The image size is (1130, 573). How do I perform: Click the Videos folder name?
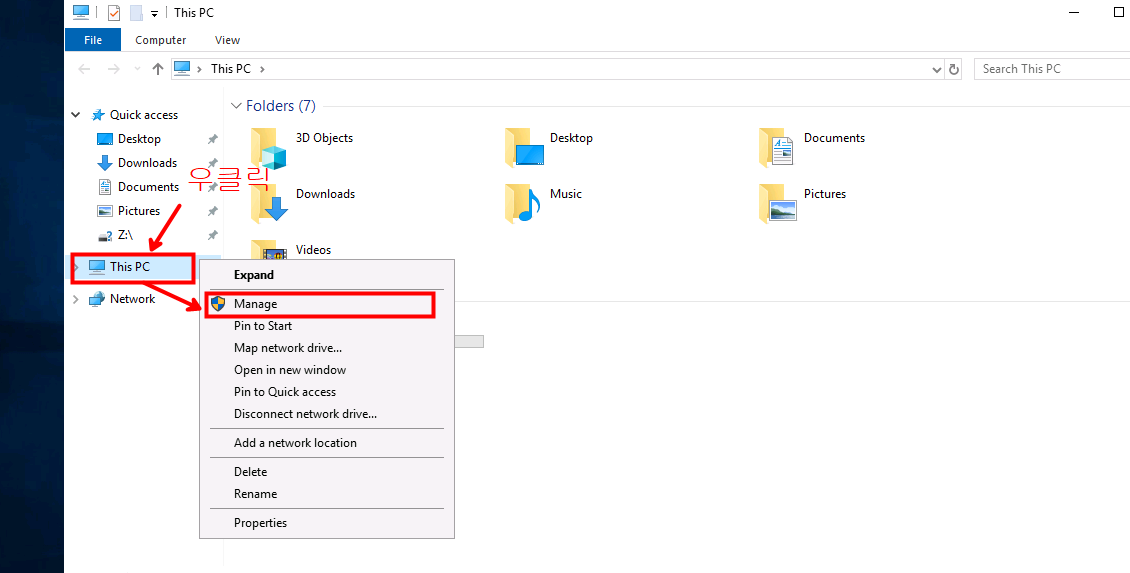tap(313, 250)
